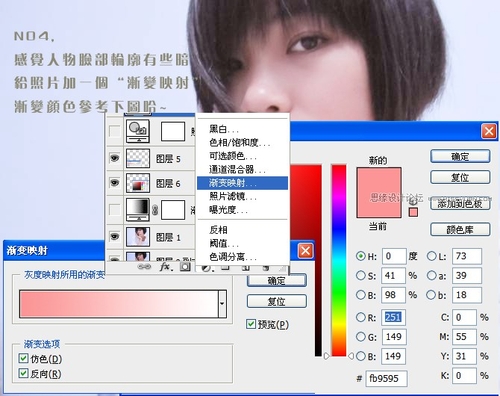Click 确定 in the 渐变映射 dialog

coord(277,281)
